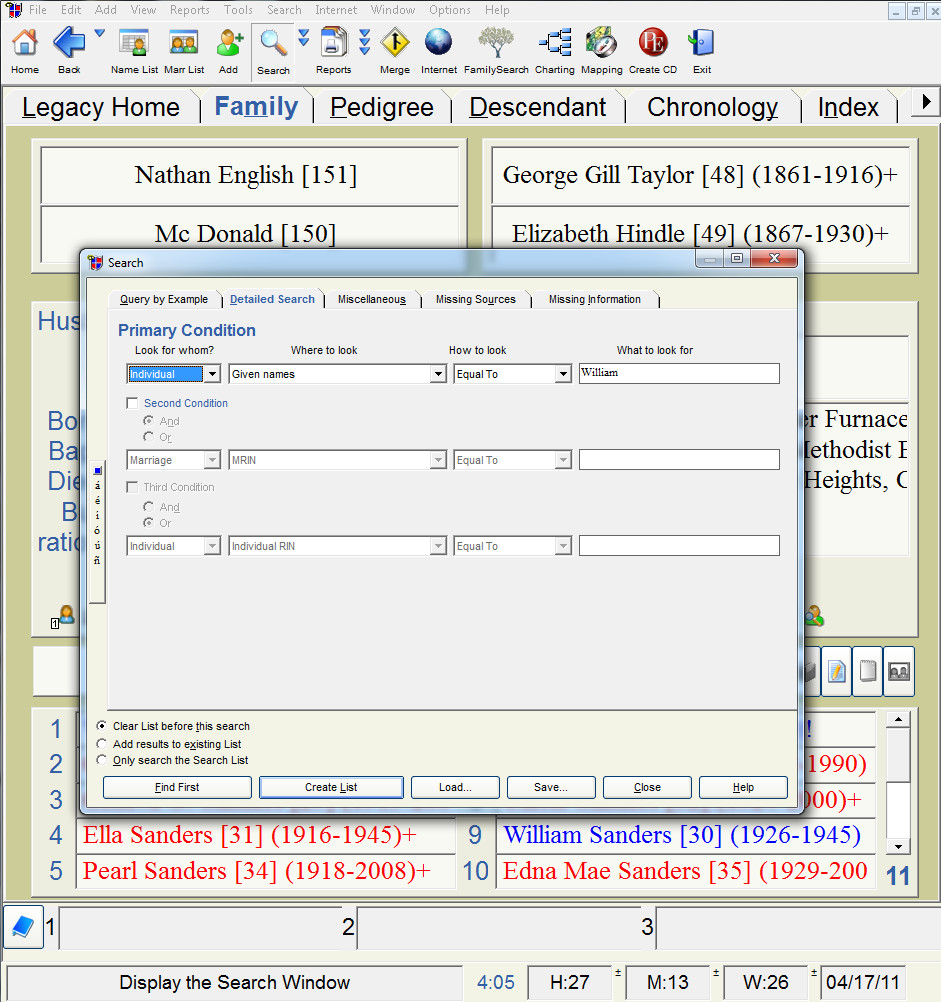Open primary Look for whom dropdown
Viewport: 941px width, 1002px height.
[212, 374]
